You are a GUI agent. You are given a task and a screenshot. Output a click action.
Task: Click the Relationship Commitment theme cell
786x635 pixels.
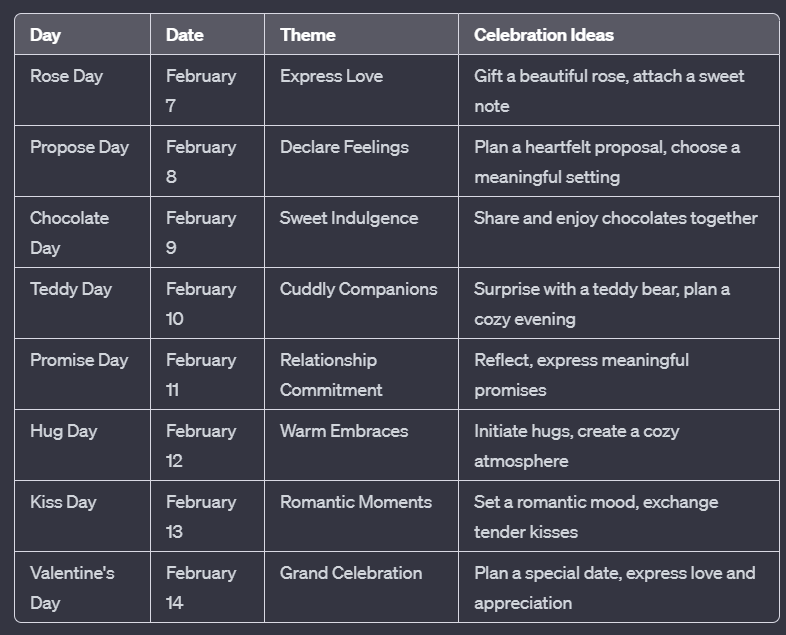click(361, 374)
